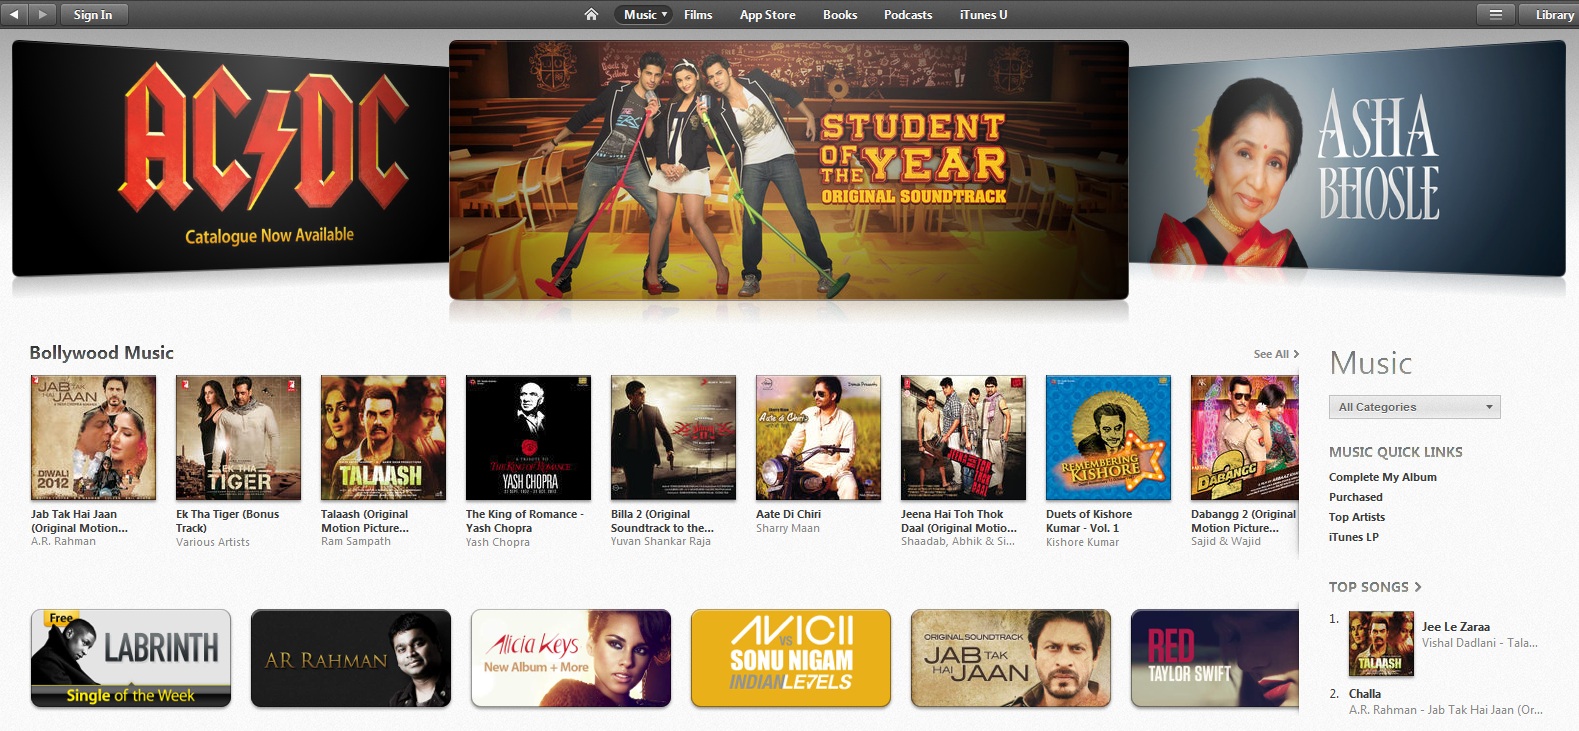Click See All for Bollywood Music

coord(1276,354)
